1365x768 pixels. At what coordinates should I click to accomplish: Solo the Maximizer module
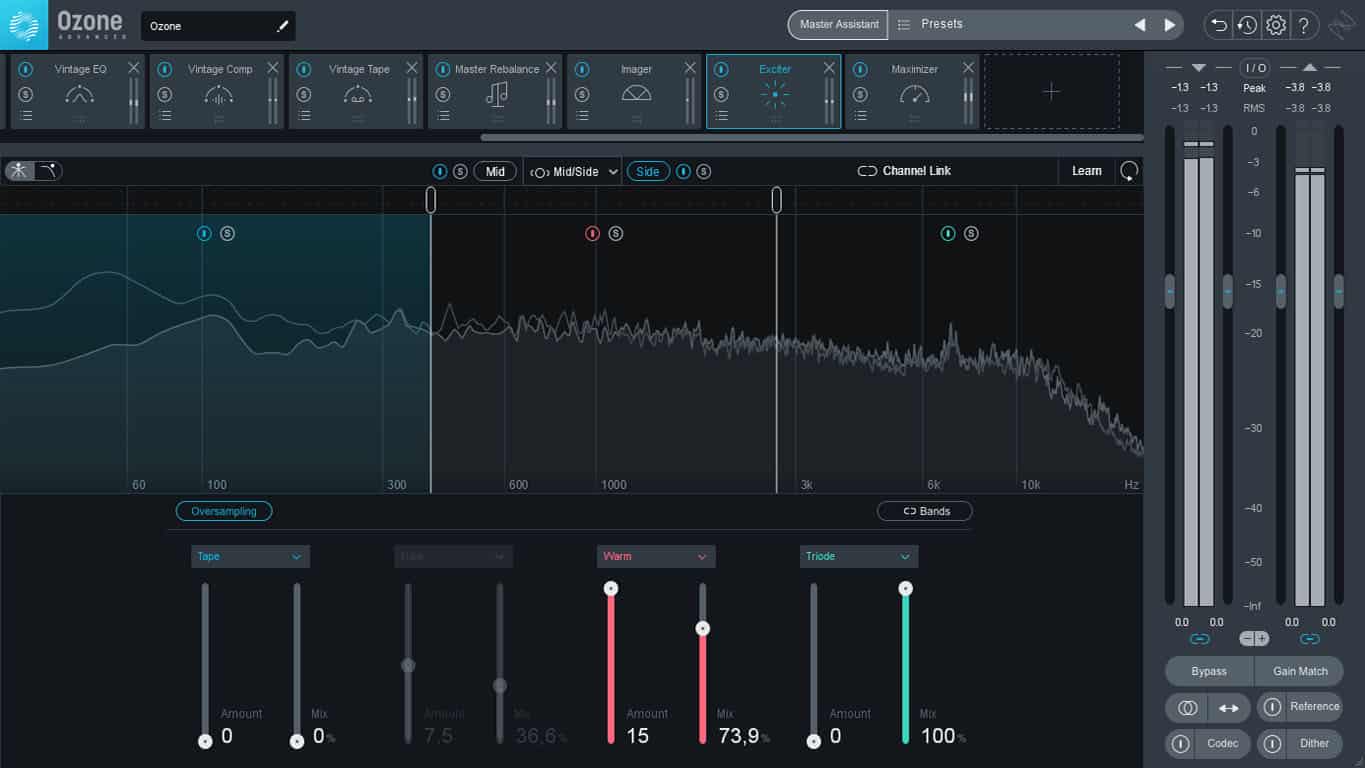(x=860, y=94)
